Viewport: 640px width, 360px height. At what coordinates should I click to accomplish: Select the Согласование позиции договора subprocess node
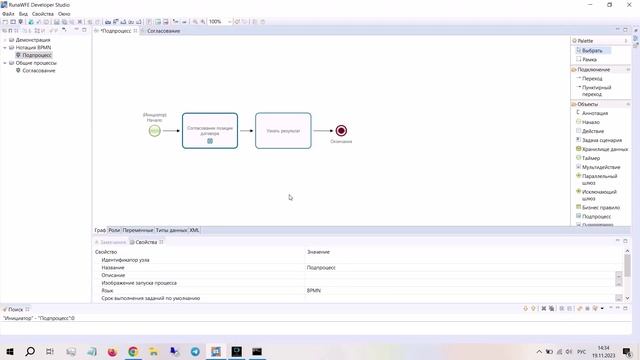210,131
